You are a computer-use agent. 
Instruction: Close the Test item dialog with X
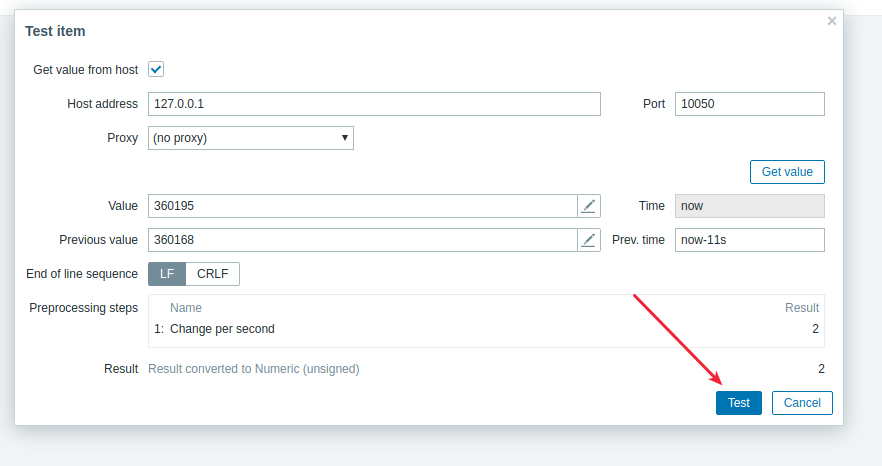(832, 21)
